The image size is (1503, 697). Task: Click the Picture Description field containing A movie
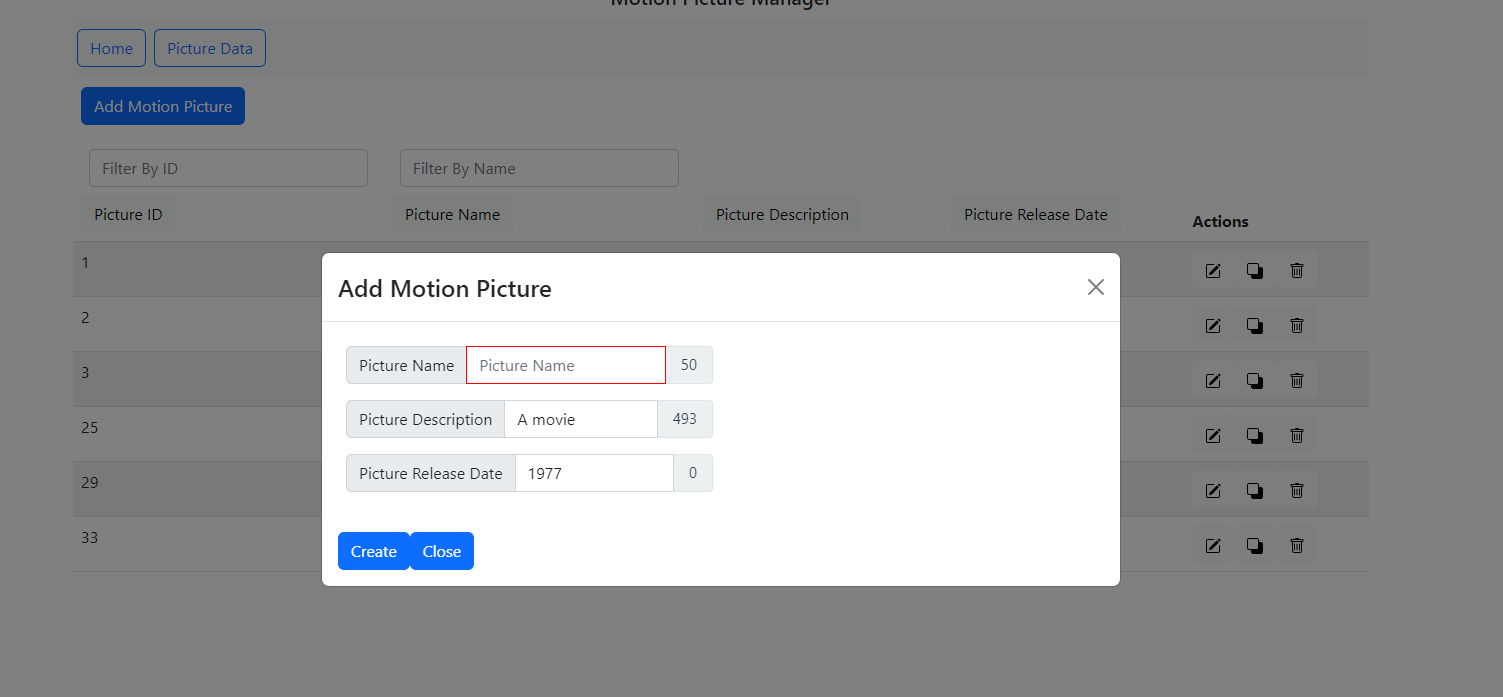pos(580,419)
